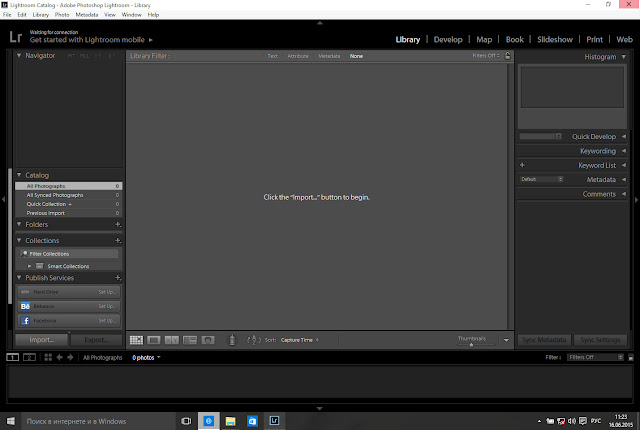Select the Painter spray can tool
Screen dimensions: 640x430
pos(232,340)
